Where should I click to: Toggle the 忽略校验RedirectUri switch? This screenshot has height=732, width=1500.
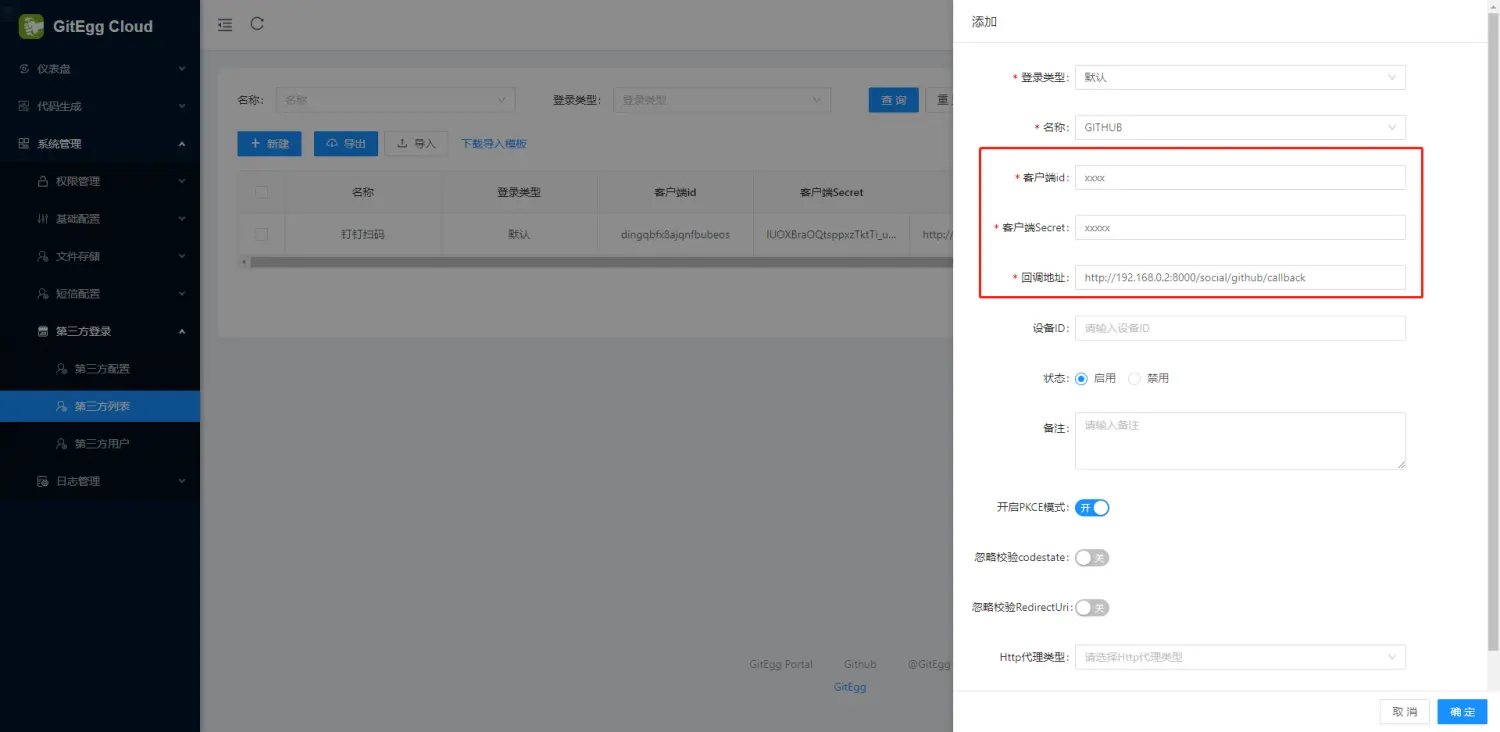click(x=1092, y=608)
